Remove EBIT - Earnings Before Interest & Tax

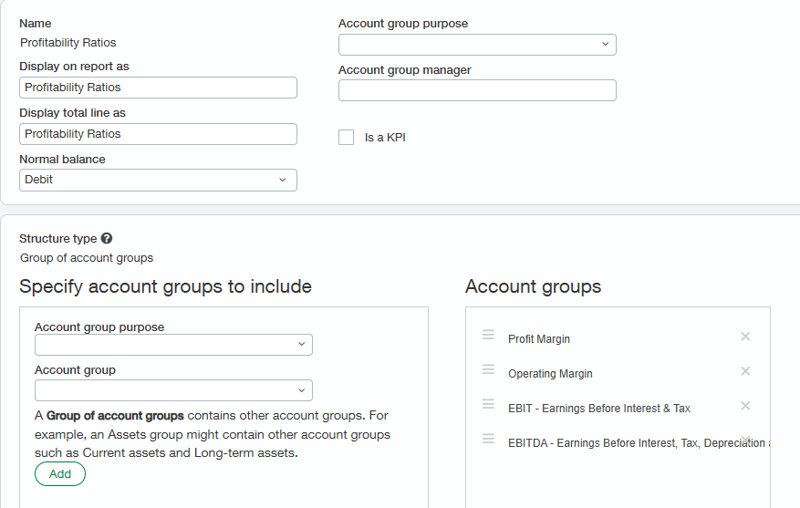click(745, 406)
